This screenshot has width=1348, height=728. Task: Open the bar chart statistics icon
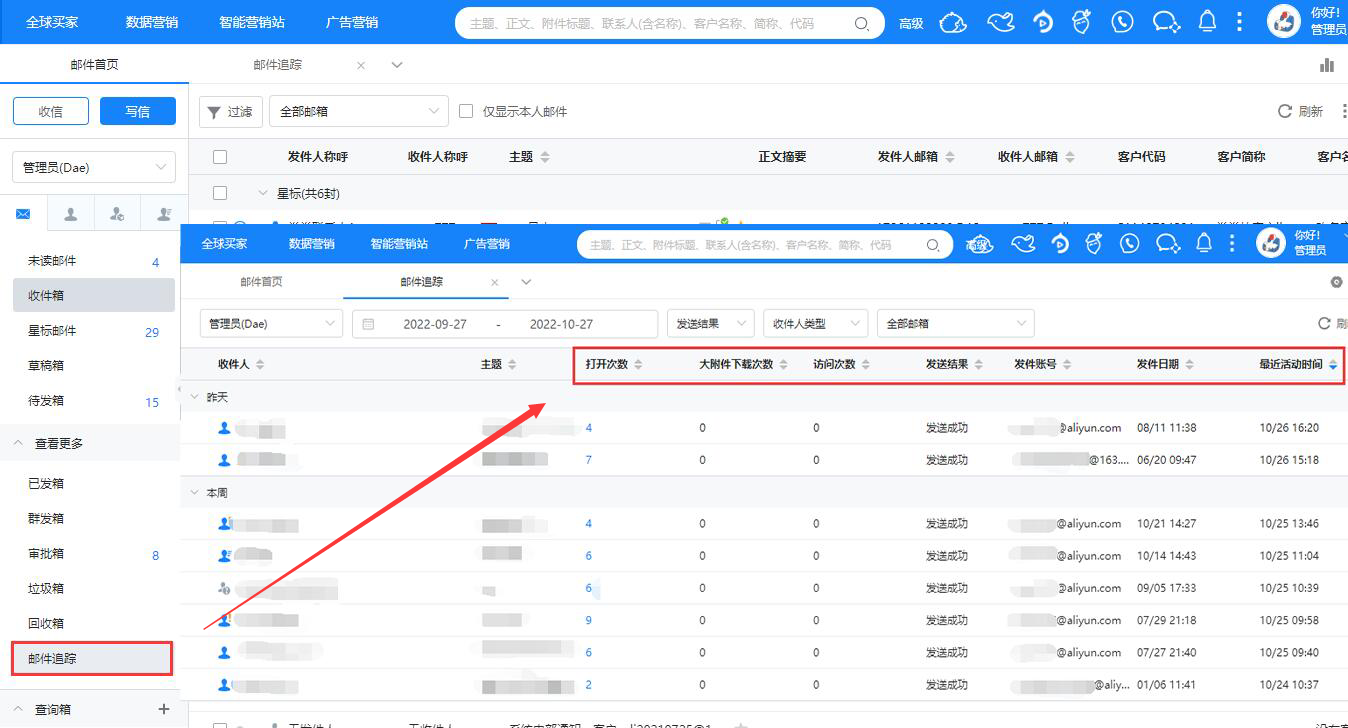point(1327,65)
